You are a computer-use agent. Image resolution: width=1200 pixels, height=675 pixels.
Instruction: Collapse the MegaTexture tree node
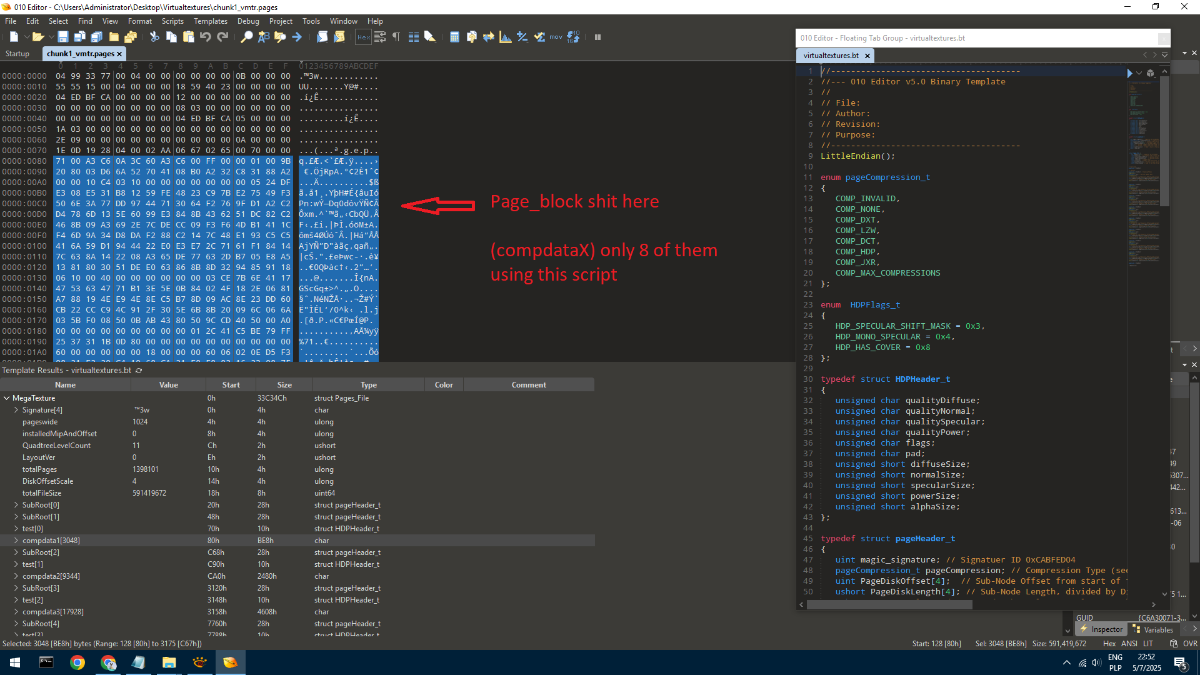click(x=7, y=398)
